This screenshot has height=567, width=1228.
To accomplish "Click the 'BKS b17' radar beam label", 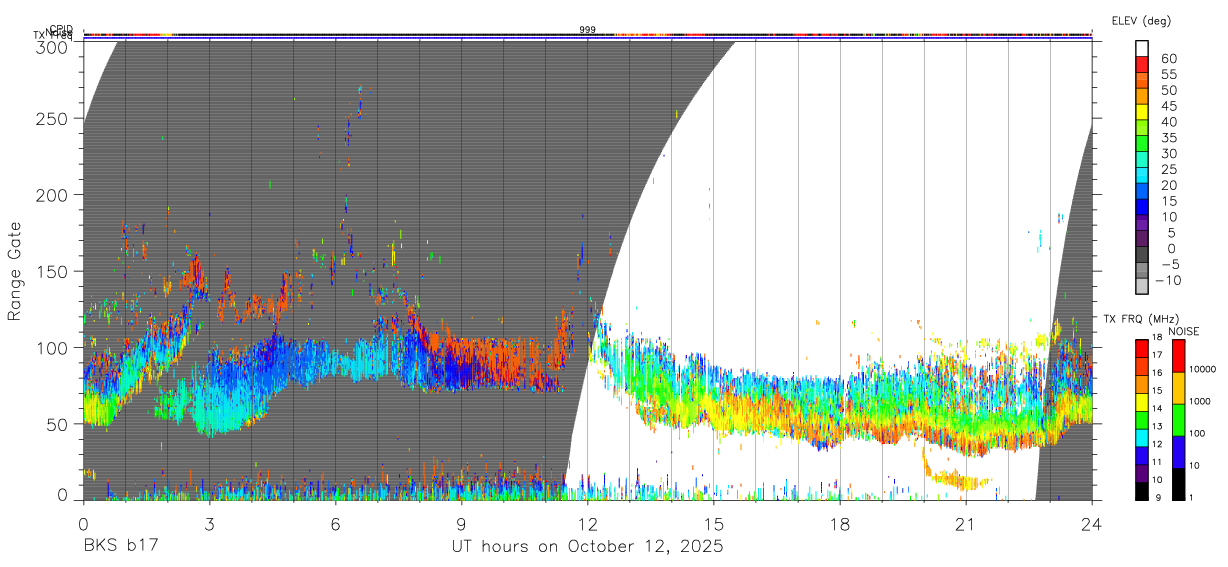I will [x=120, y=546].
